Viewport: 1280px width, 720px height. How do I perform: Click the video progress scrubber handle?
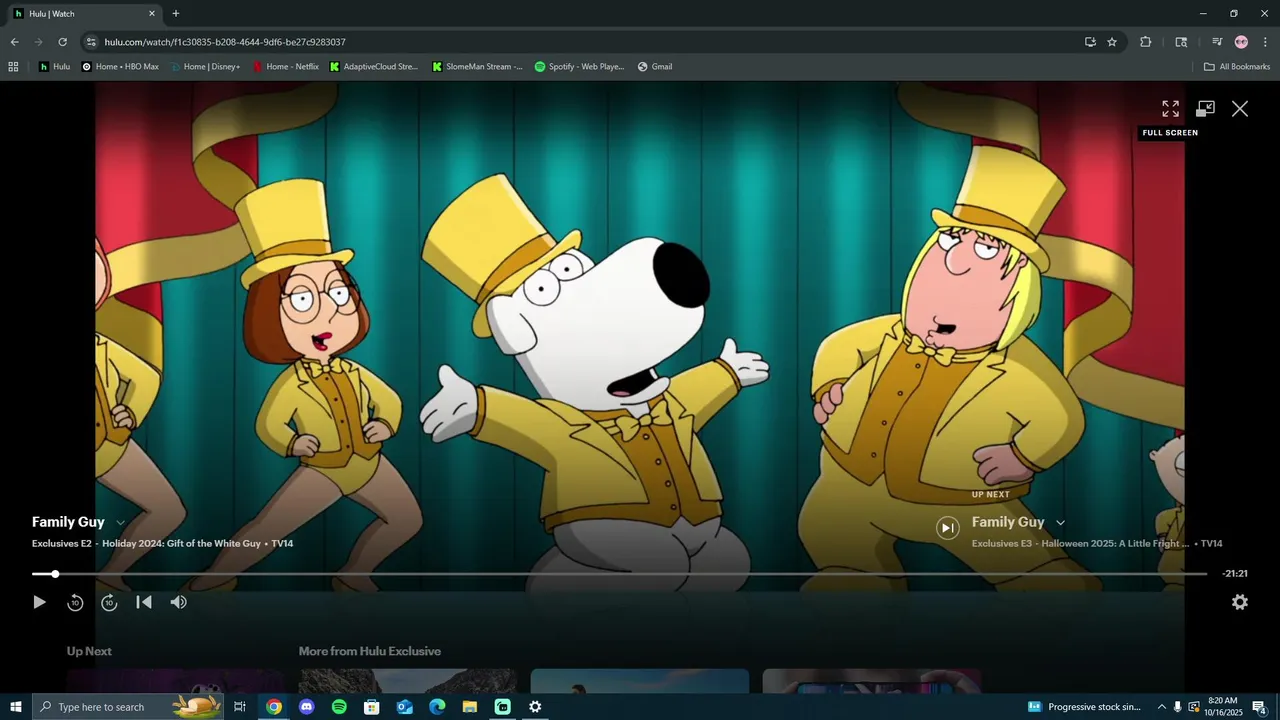(x=55, y=574)
